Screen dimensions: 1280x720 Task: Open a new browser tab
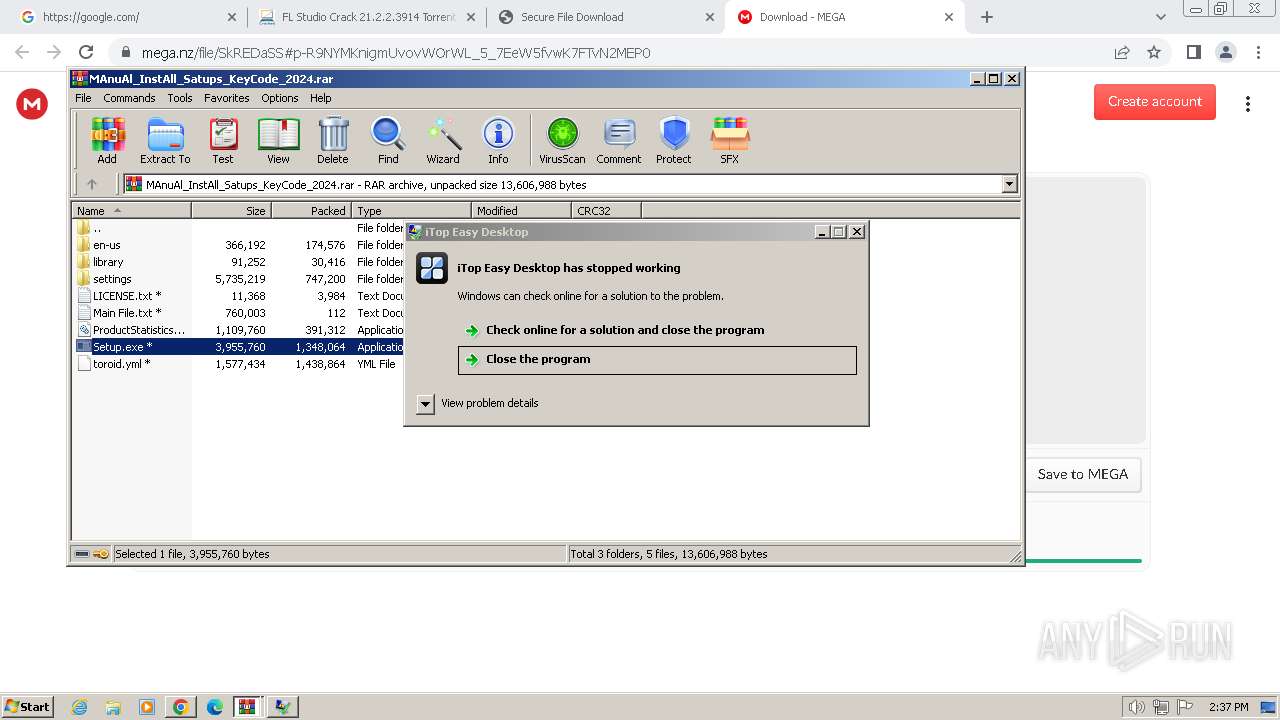click(x=987, y=17)
